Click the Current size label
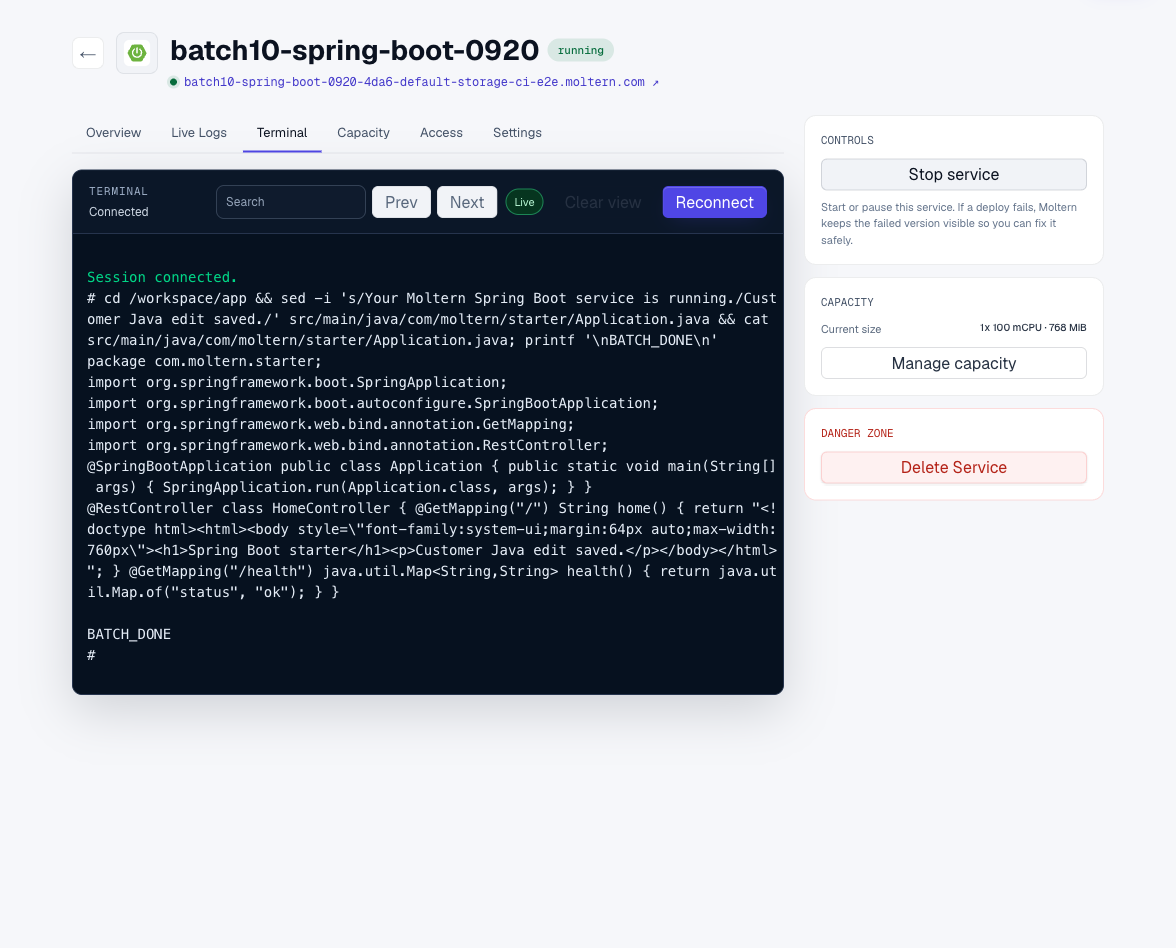Screen dimensions: 1176x948 click(x=850, y=329)
